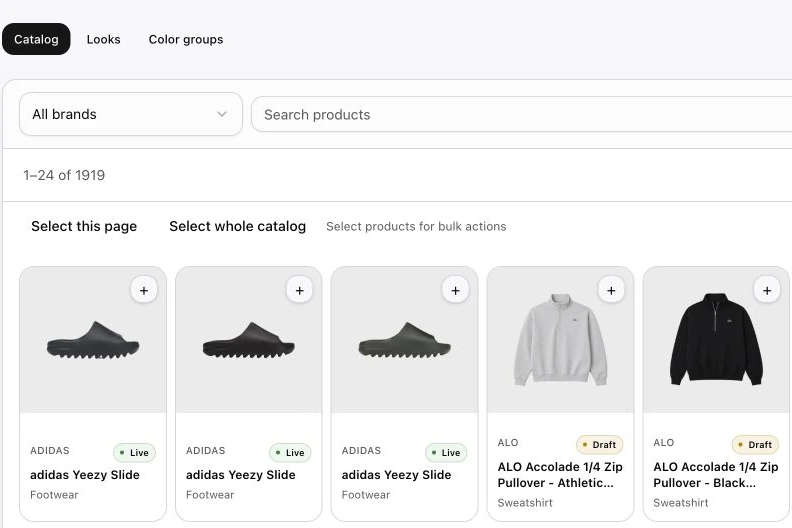The height and width of the screenshot is (528, 792).
Task: Click the 'Select products for bulk actions' hint
Action: [416, 226]
